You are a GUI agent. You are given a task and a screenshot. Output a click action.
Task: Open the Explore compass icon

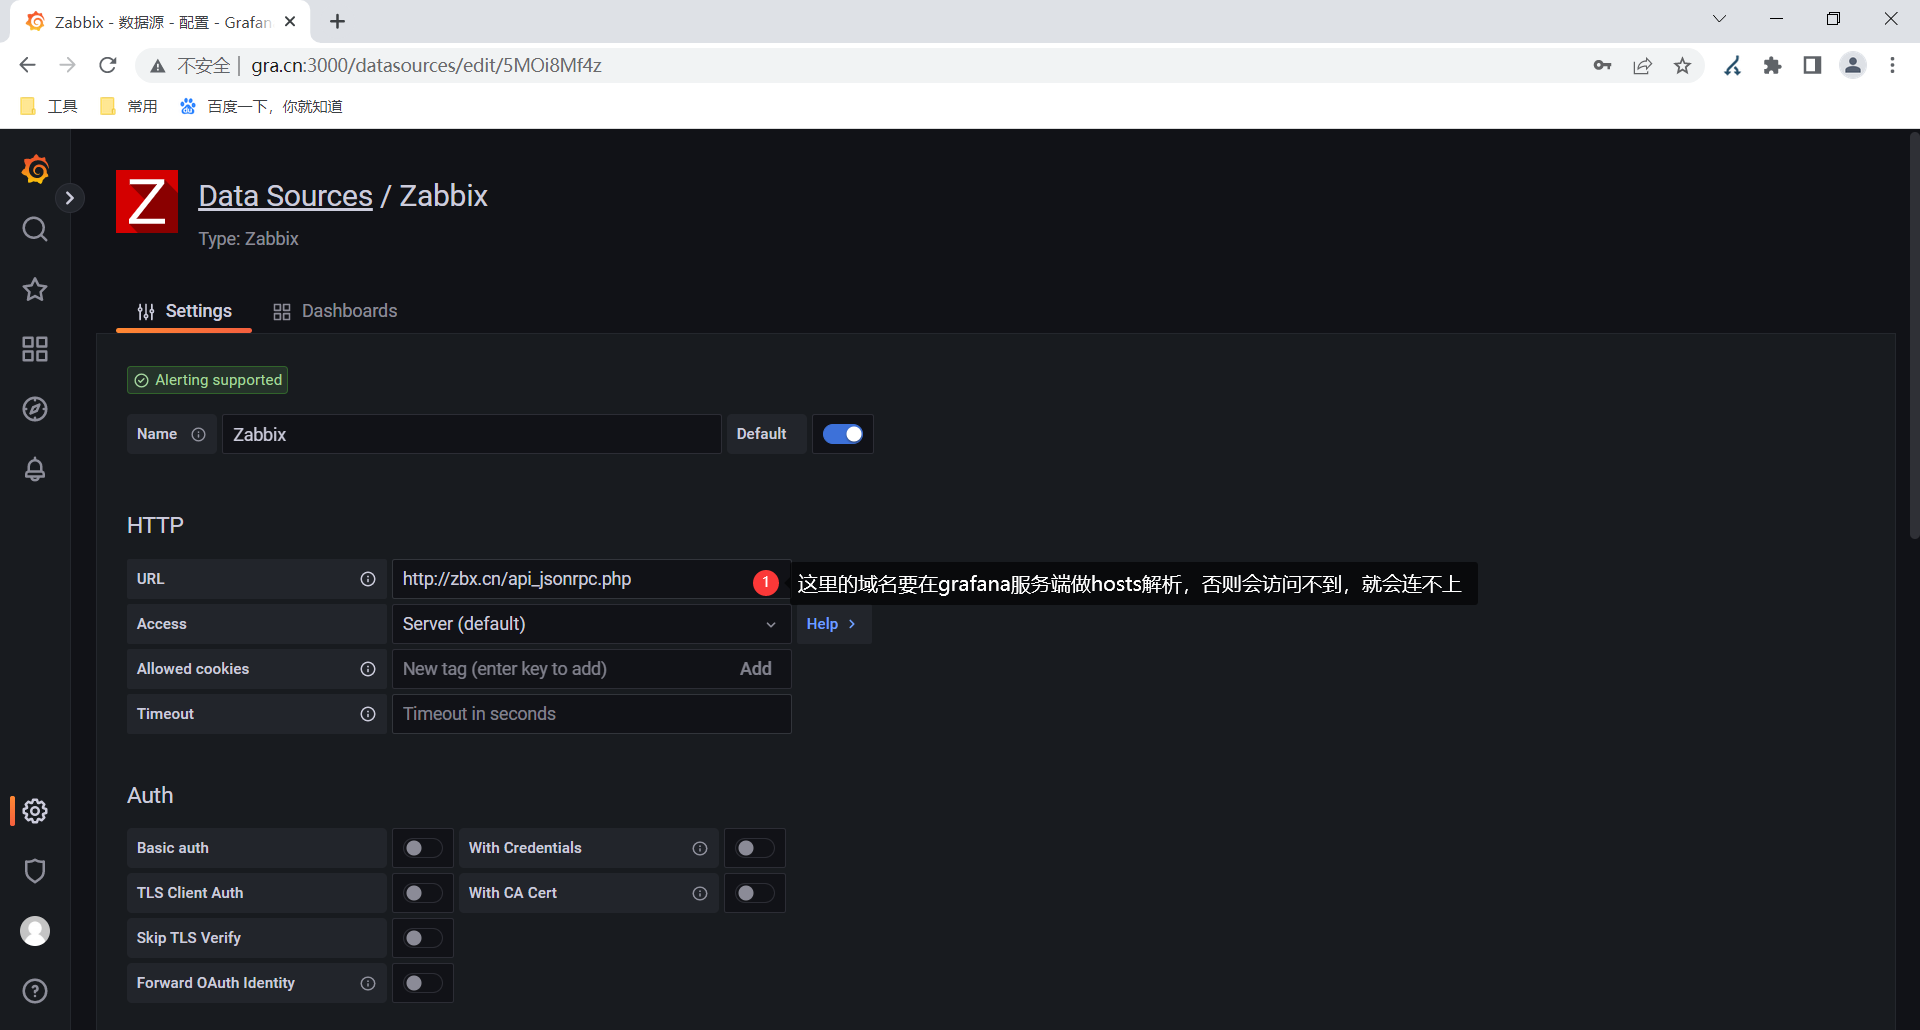tap(35, 409)
